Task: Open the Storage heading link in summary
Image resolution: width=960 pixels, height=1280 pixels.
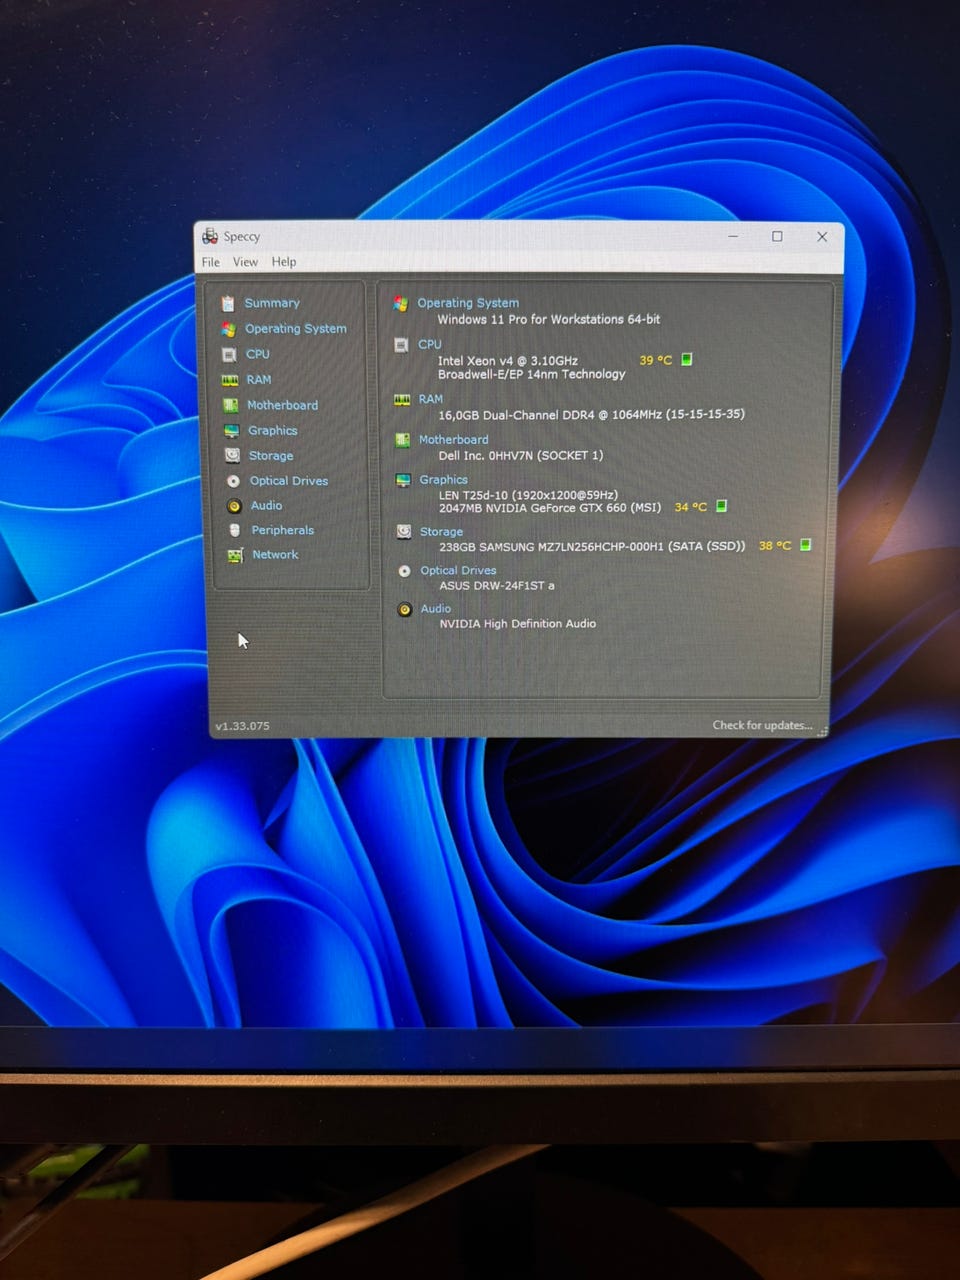Action: [442, 532]
